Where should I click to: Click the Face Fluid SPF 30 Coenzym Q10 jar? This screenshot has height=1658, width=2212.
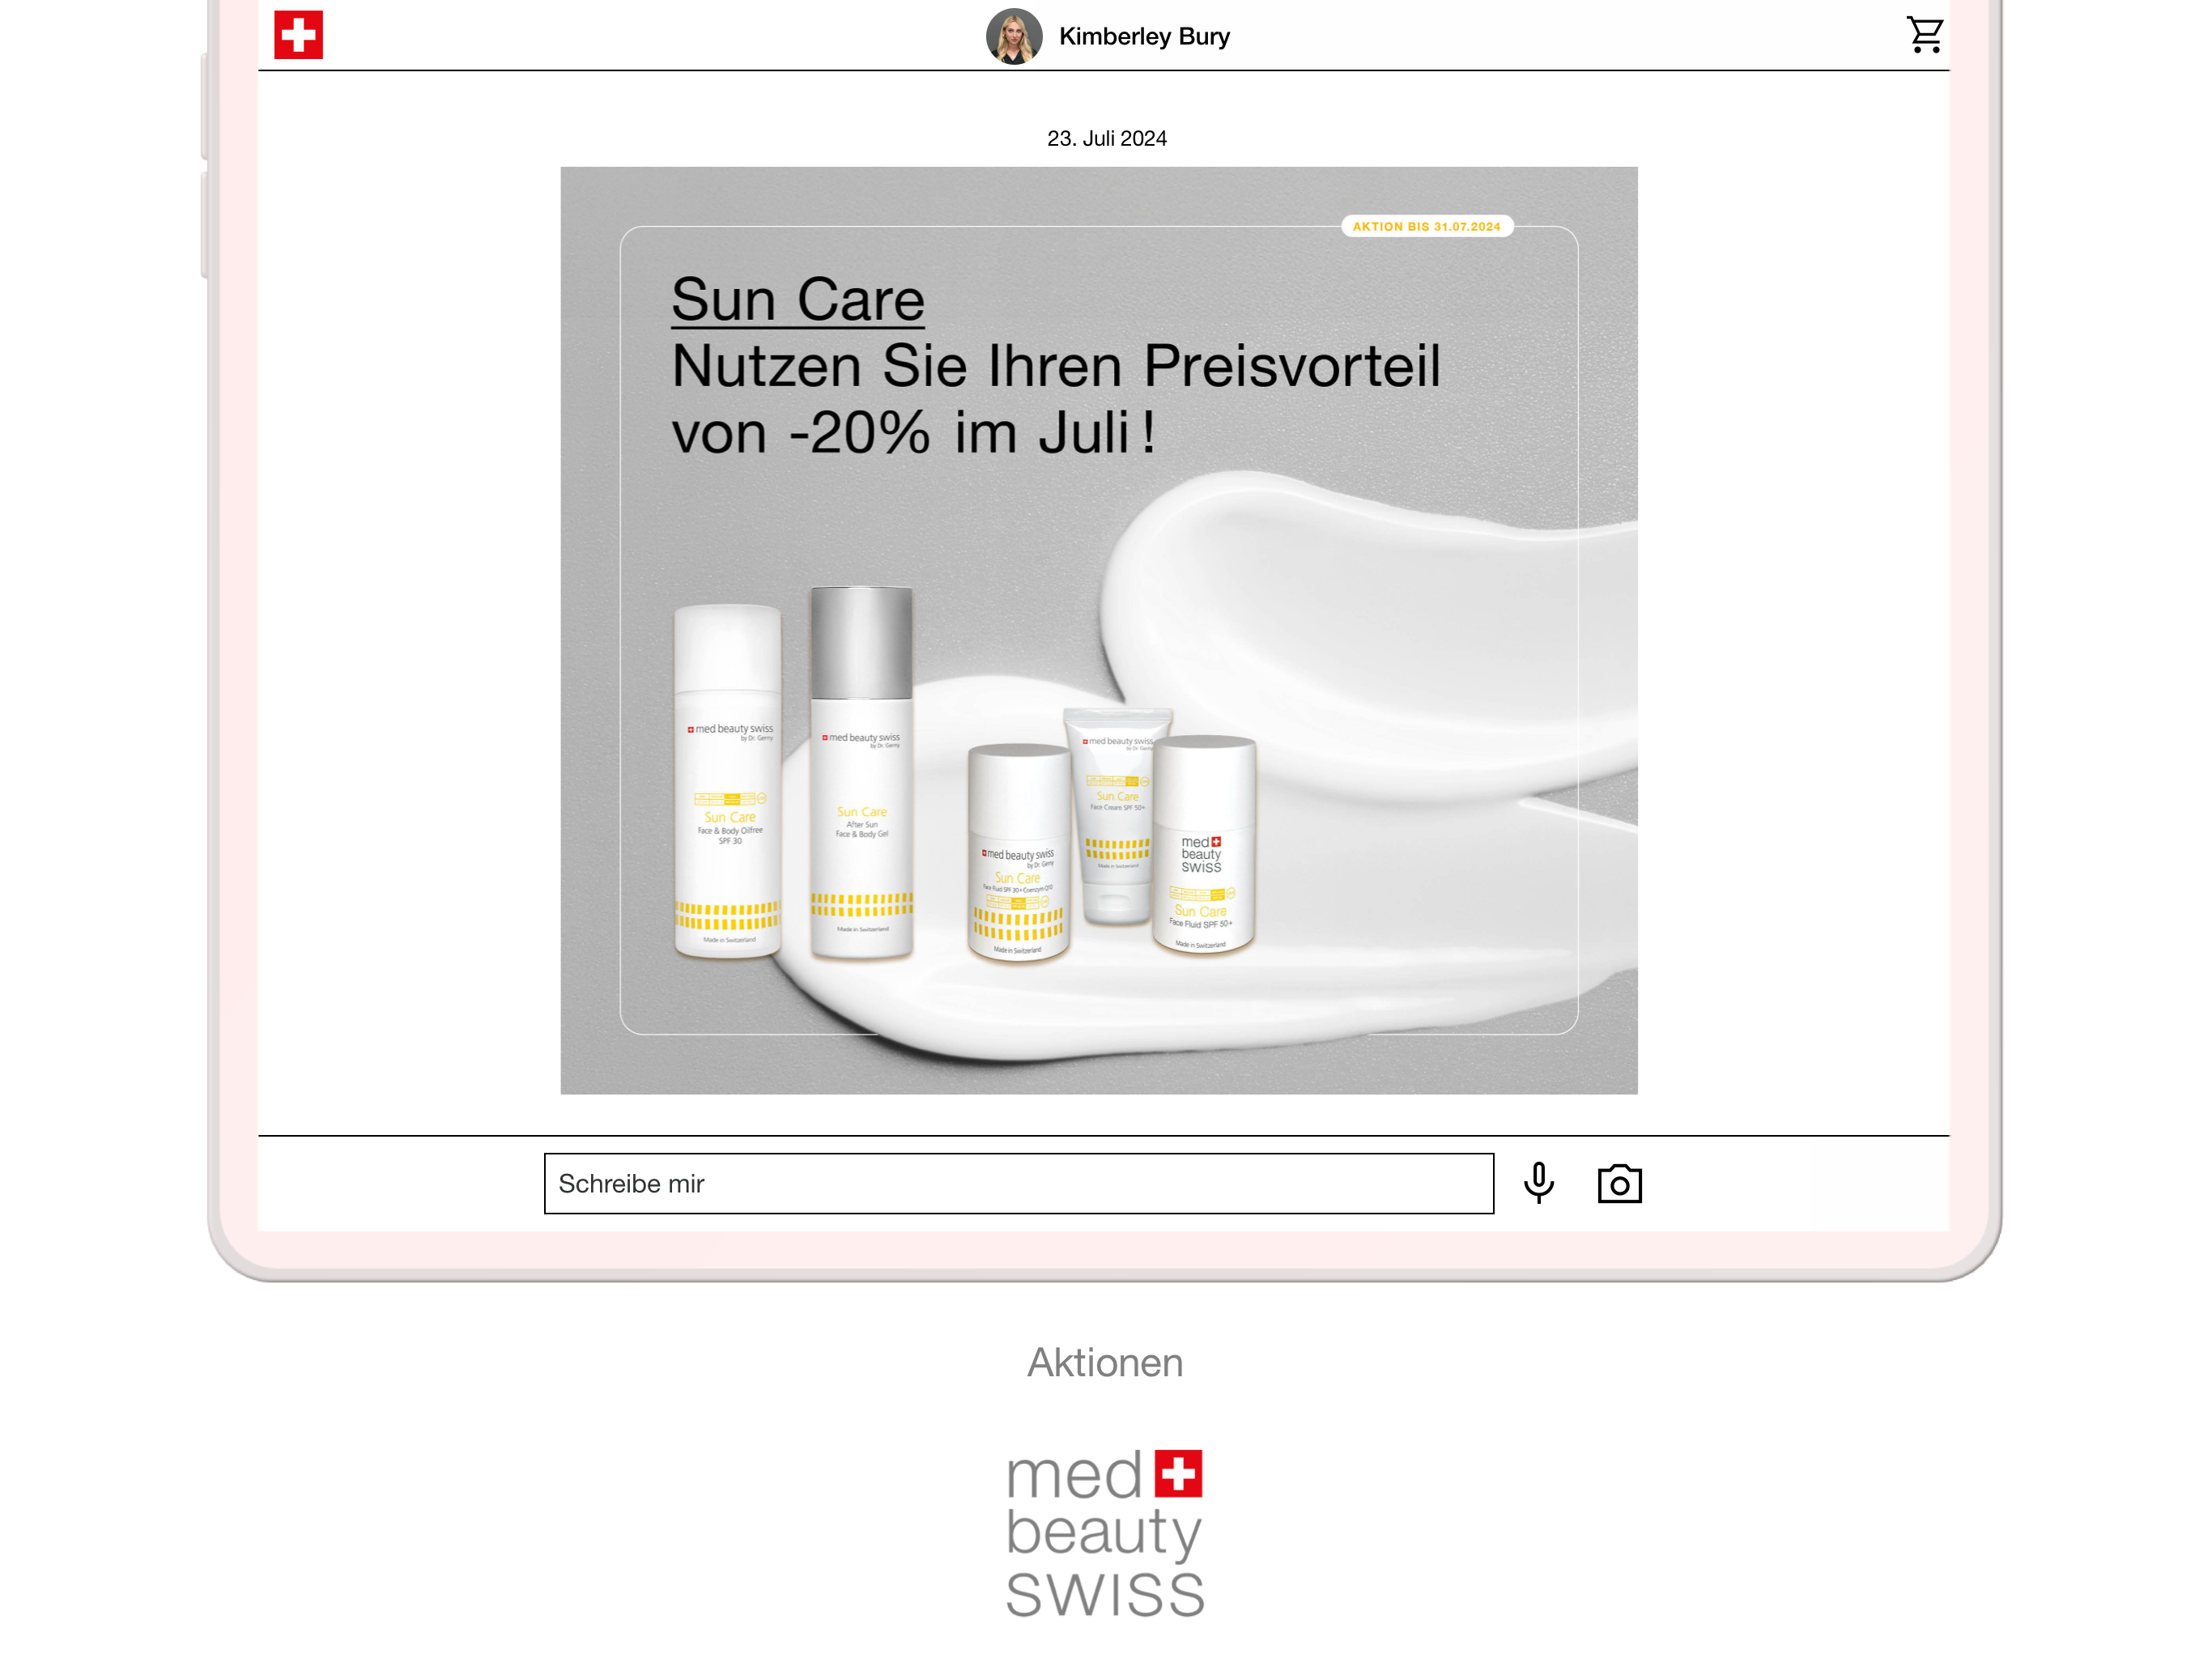(x=1018, y=853)
